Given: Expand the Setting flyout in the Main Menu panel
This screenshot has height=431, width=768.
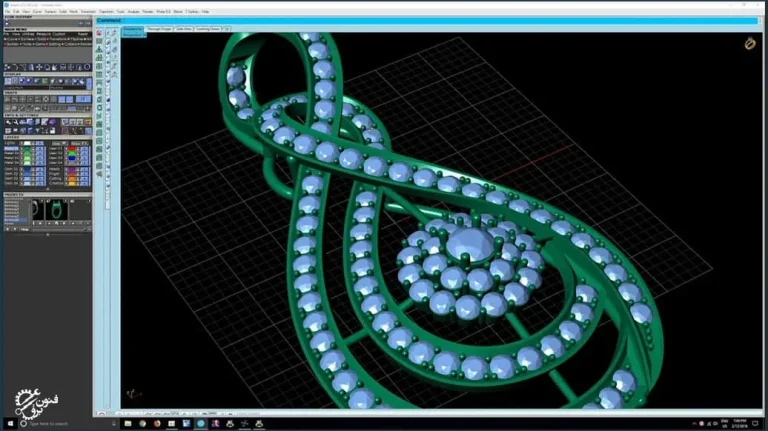Looking at the screenshot, I should coord(54,44).
